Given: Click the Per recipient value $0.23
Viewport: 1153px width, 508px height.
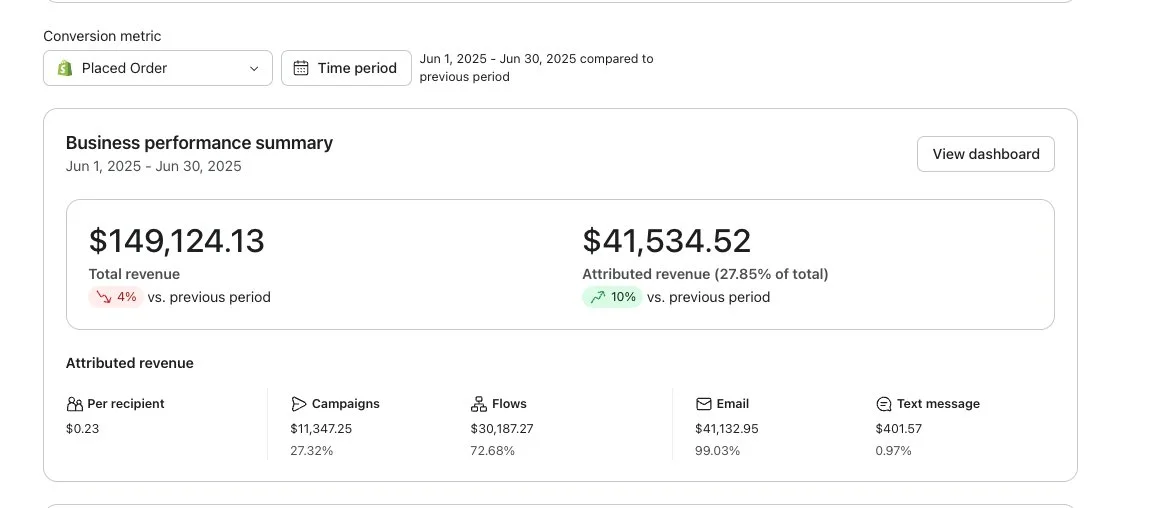Looking at the screenshot, I should [82, 429].
